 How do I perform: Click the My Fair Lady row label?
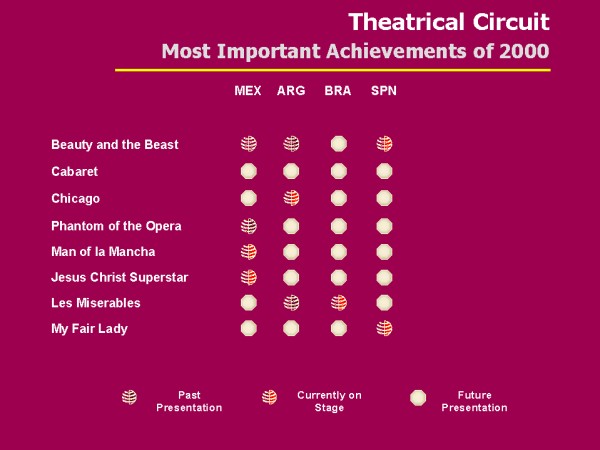(x=89, y=329)
